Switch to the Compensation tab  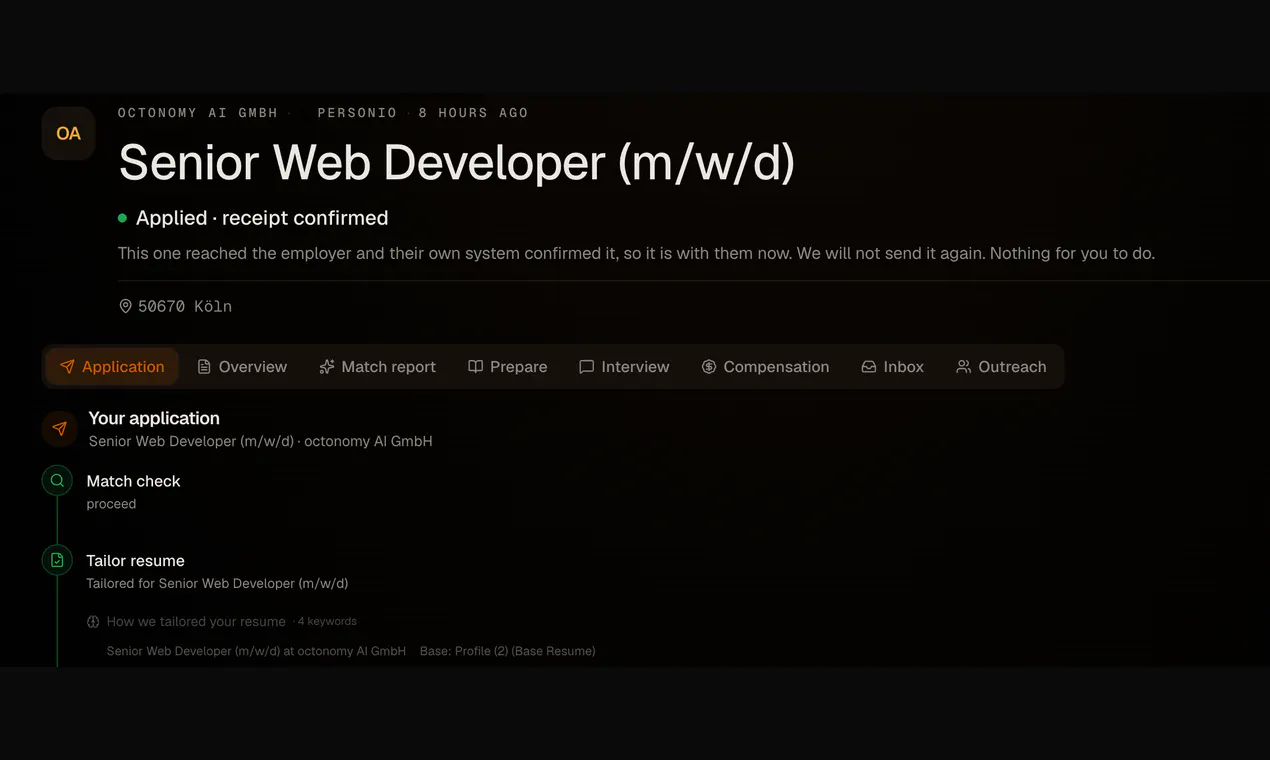[x=765, y=367]
